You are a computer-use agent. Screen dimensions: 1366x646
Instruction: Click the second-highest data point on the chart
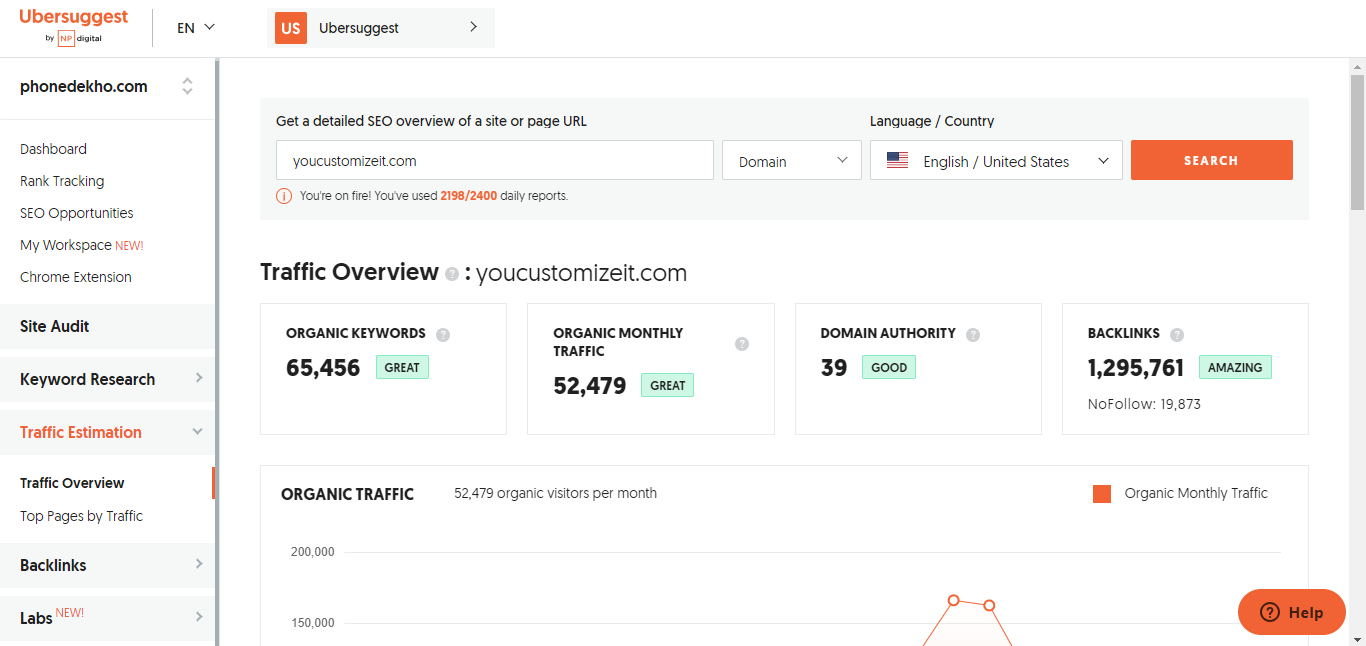pos(989,605)
